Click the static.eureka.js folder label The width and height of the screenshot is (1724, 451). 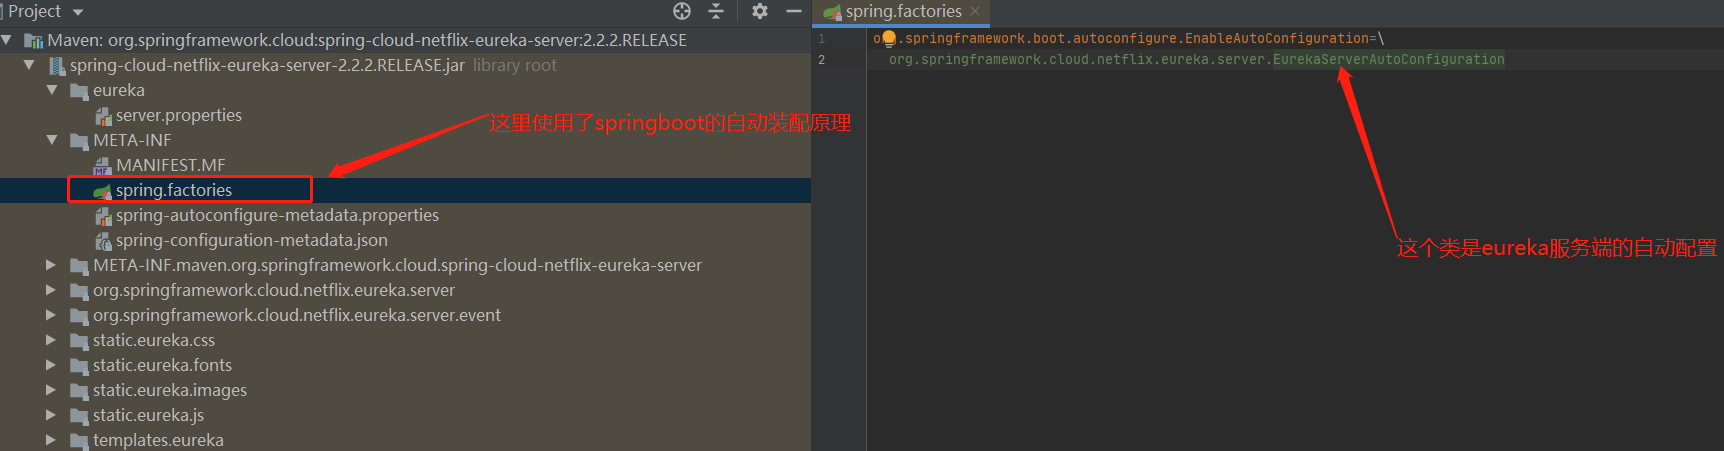click(x=148, y=415)
